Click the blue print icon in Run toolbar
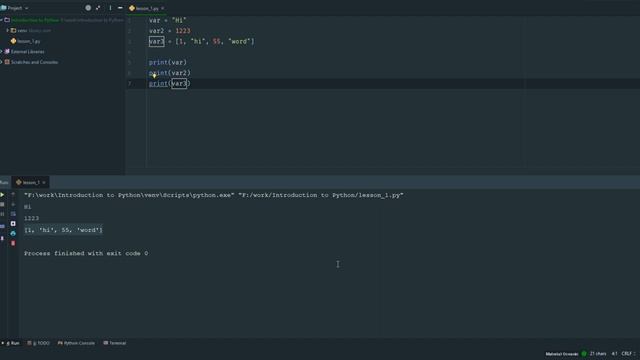The height and width of the screenshot is (360, 640). [x=13, y=233]
